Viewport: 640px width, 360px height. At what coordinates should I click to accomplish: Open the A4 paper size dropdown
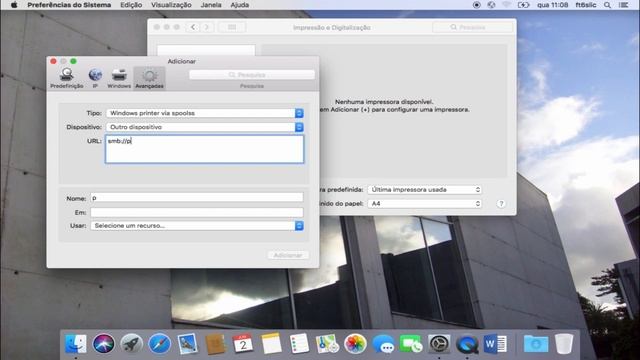pos(424,203)
